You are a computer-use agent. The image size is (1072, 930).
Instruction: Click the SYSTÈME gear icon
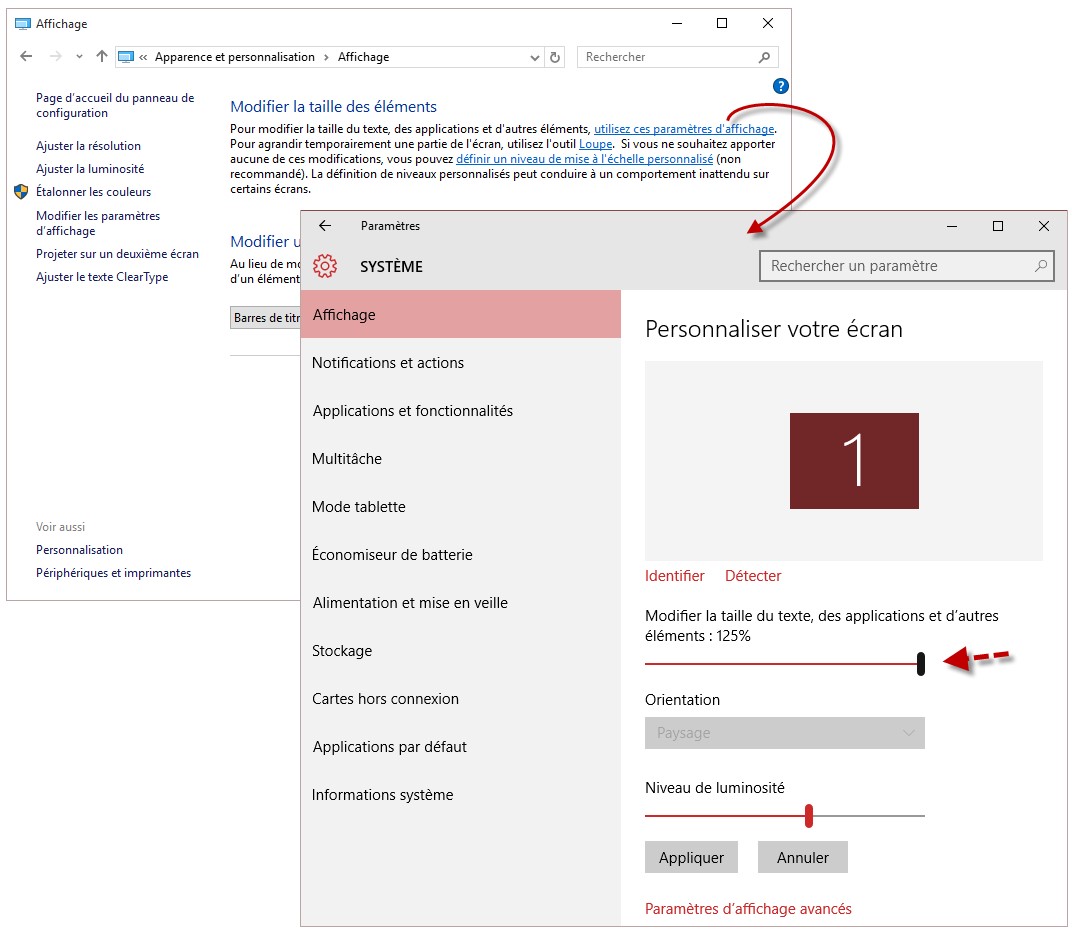click(x=325, y=266)
